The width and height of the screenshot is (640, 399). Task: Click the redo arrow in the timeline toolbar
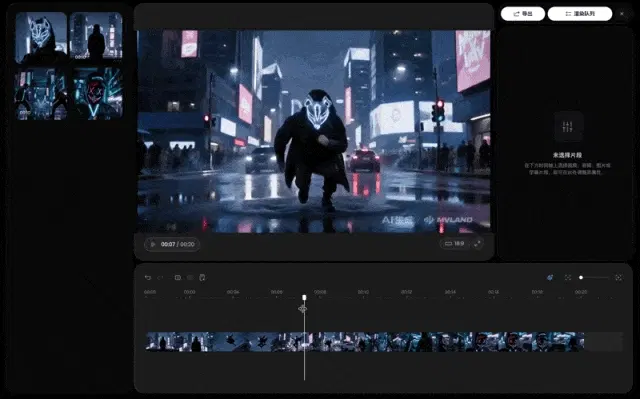pos(160,278)
